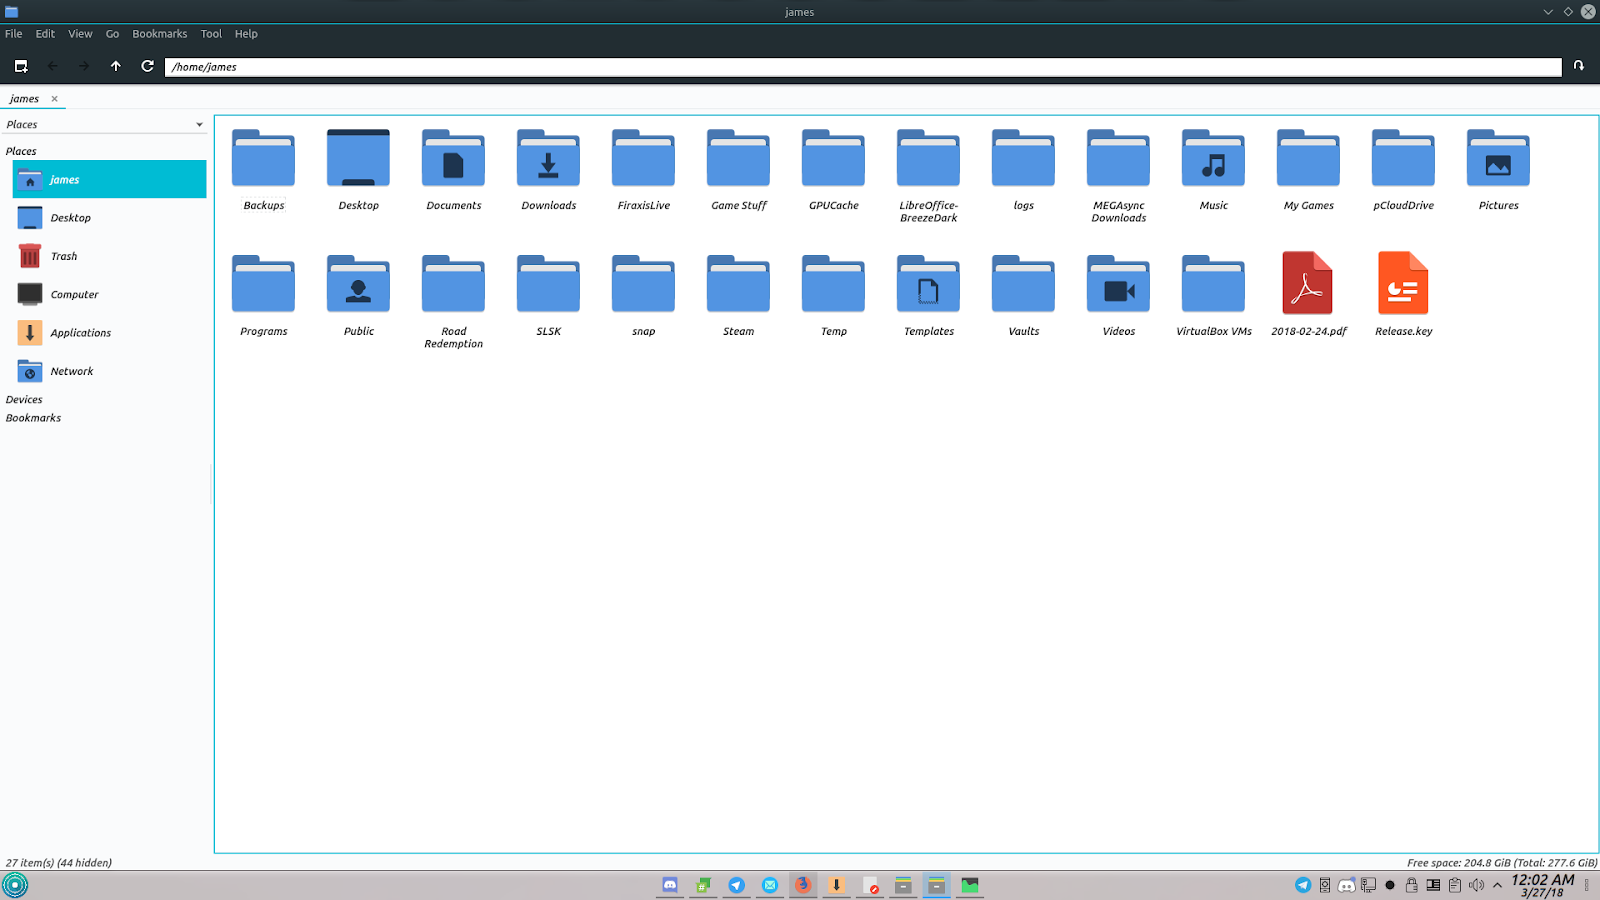Navigate back with the back arrow
The height and width of the screenshot is (900, 1600).
(x=52, y=66)
